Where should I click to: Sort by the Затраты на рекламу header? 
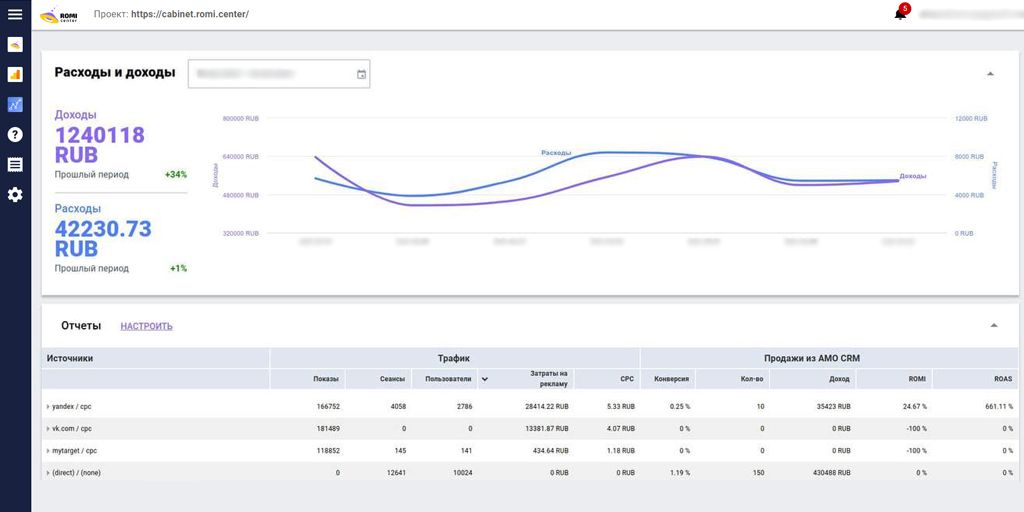pyautogui.click(x=549, y=379)
